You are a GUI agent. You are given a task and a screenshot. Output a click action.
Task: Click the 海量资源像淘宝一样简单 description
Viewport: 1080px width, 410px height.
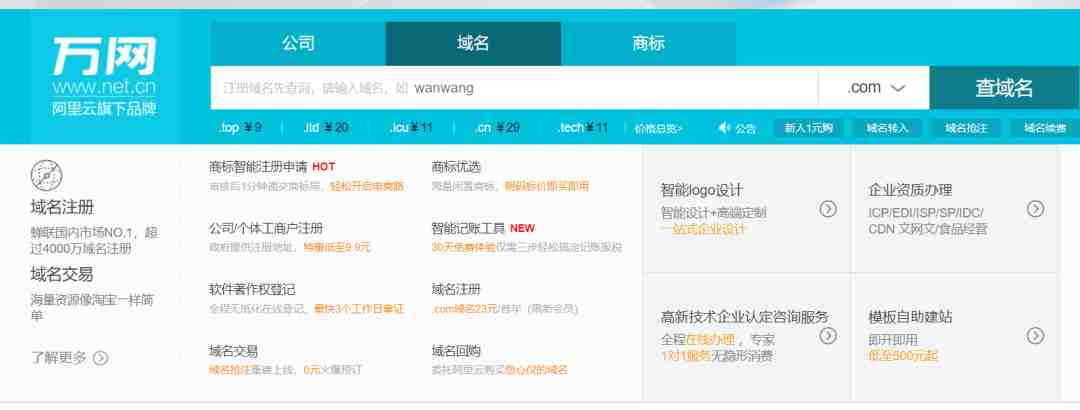(x=92, y=307)
